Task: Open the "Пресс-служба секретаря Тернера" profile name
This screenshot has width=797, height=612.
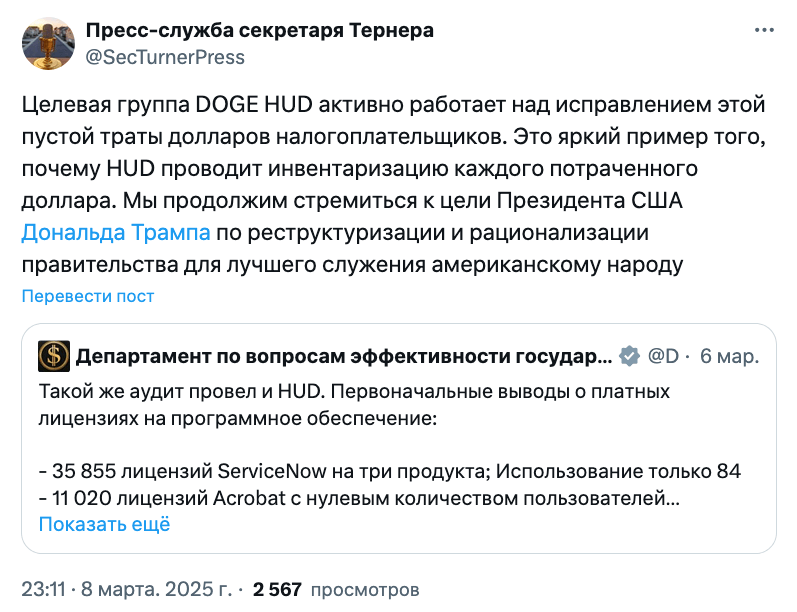Action: click(260, 30)
